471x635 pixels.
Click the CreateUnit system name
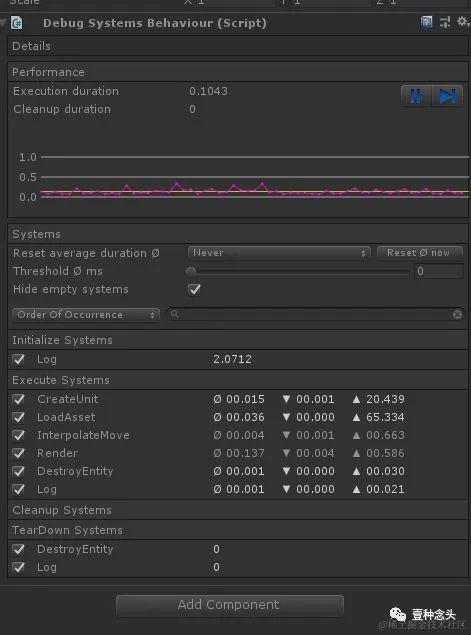[x=67, y=399]
